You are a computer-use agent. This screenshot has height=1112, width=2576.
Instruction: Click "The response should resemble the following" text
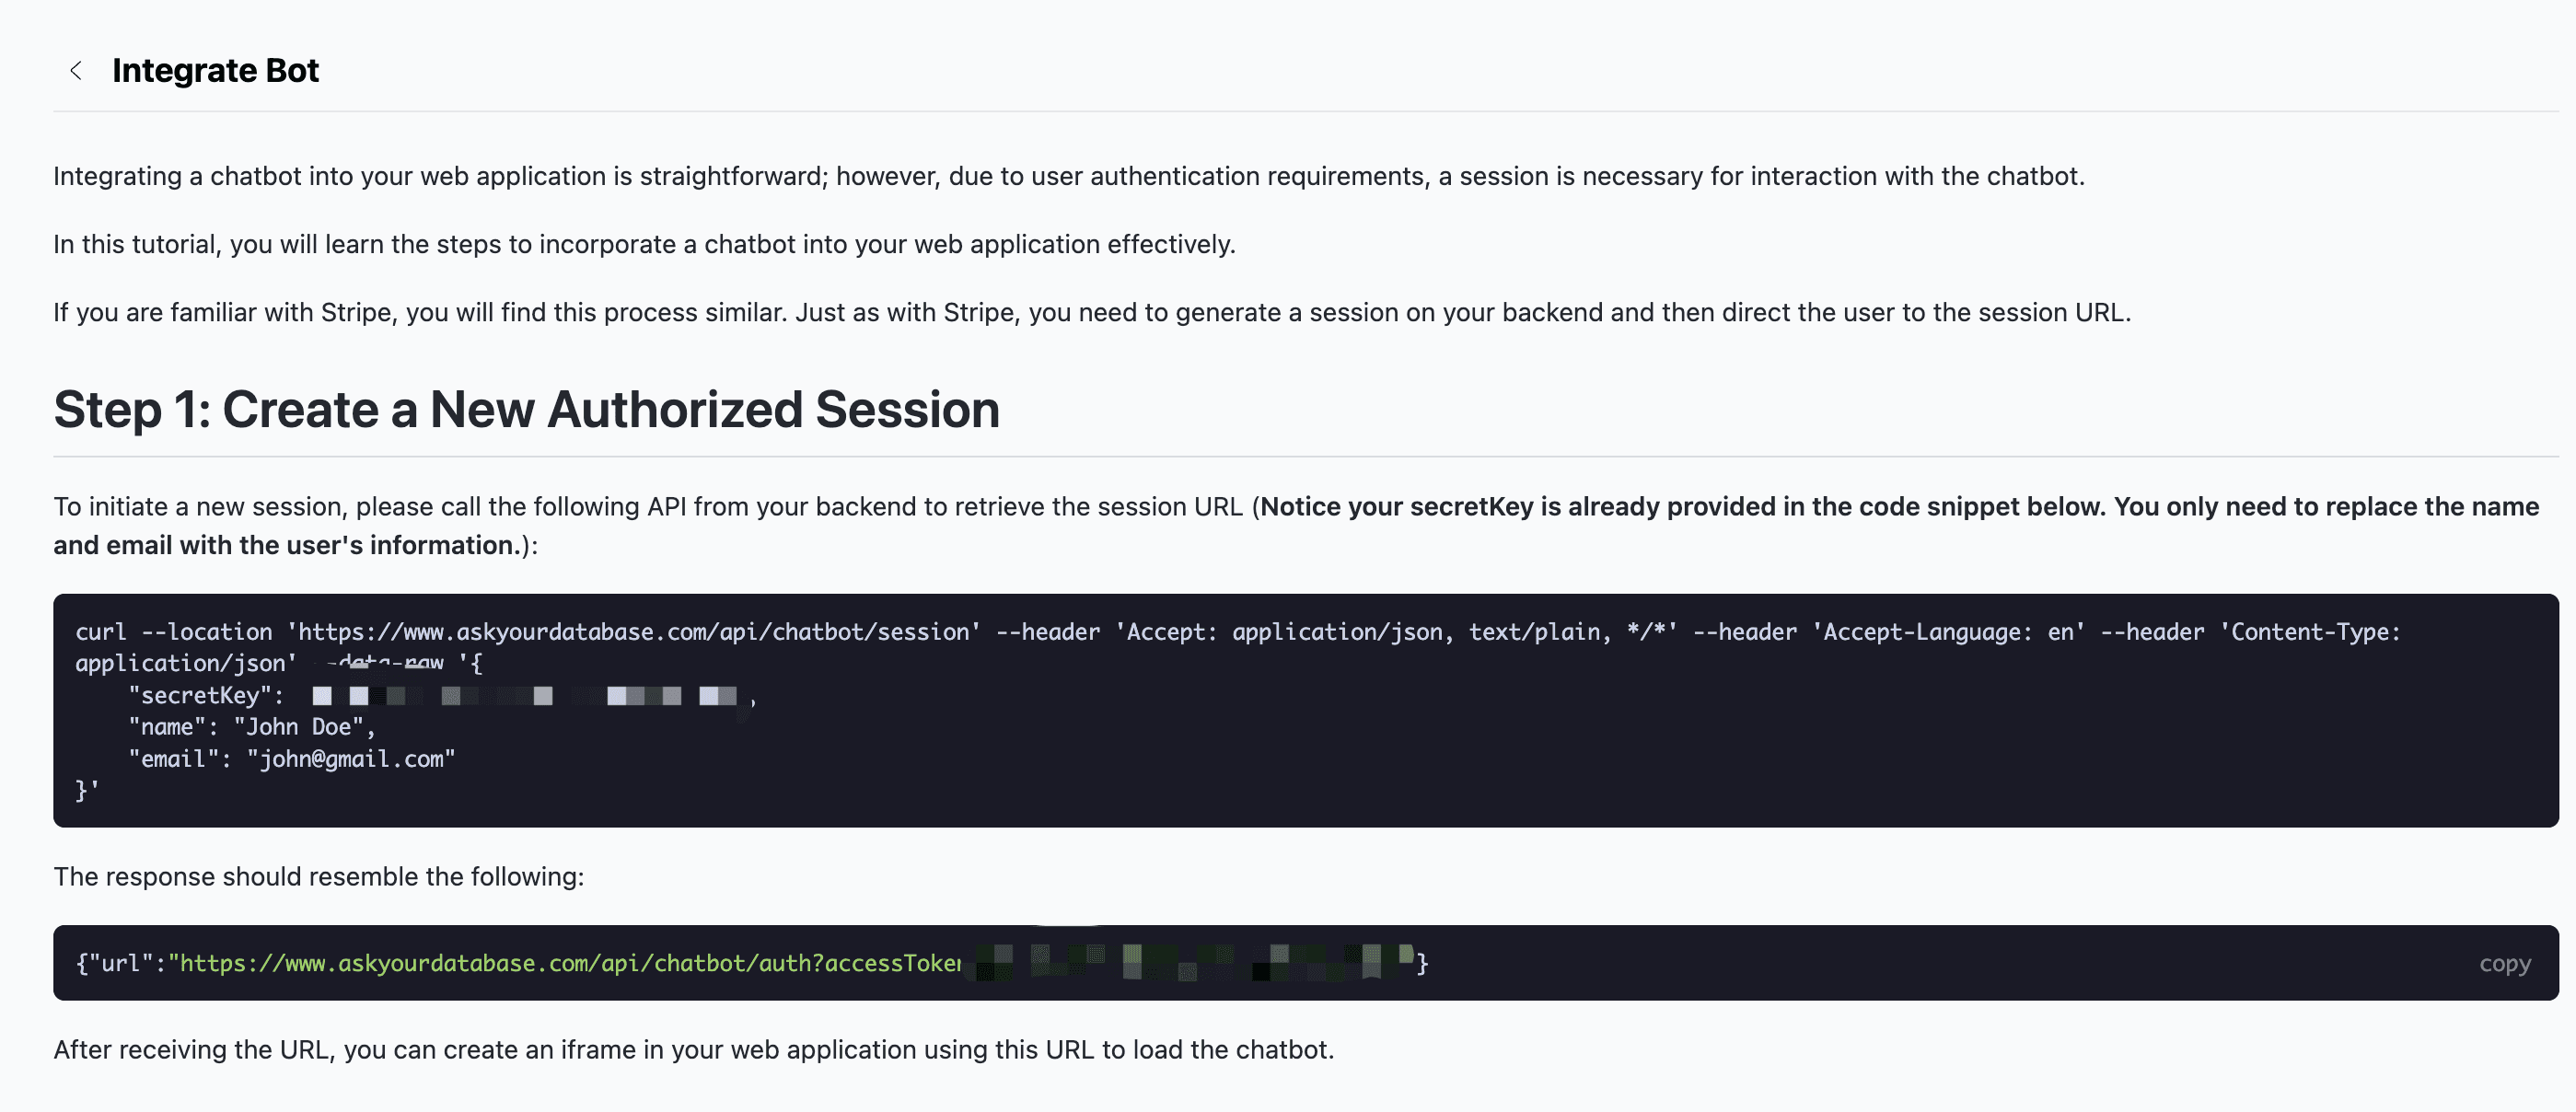click(318, 877)
